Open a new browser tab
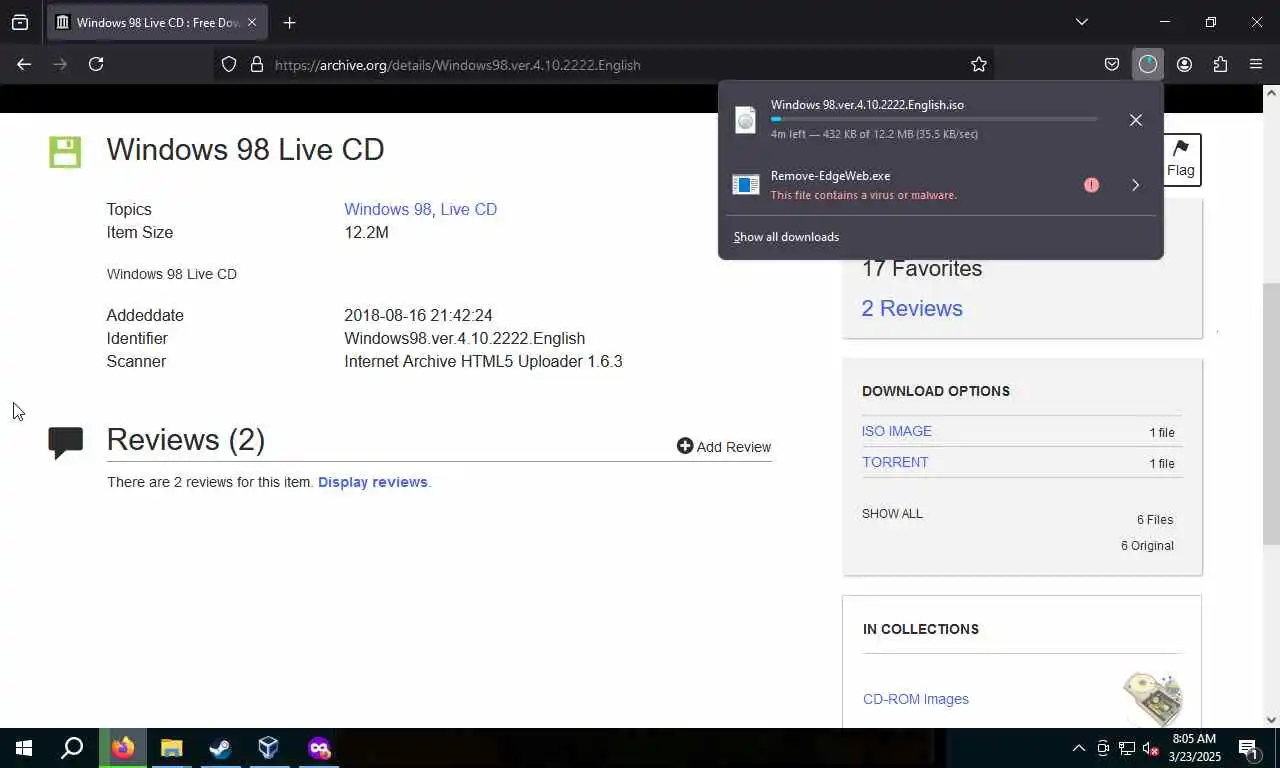 coord(289,22)
